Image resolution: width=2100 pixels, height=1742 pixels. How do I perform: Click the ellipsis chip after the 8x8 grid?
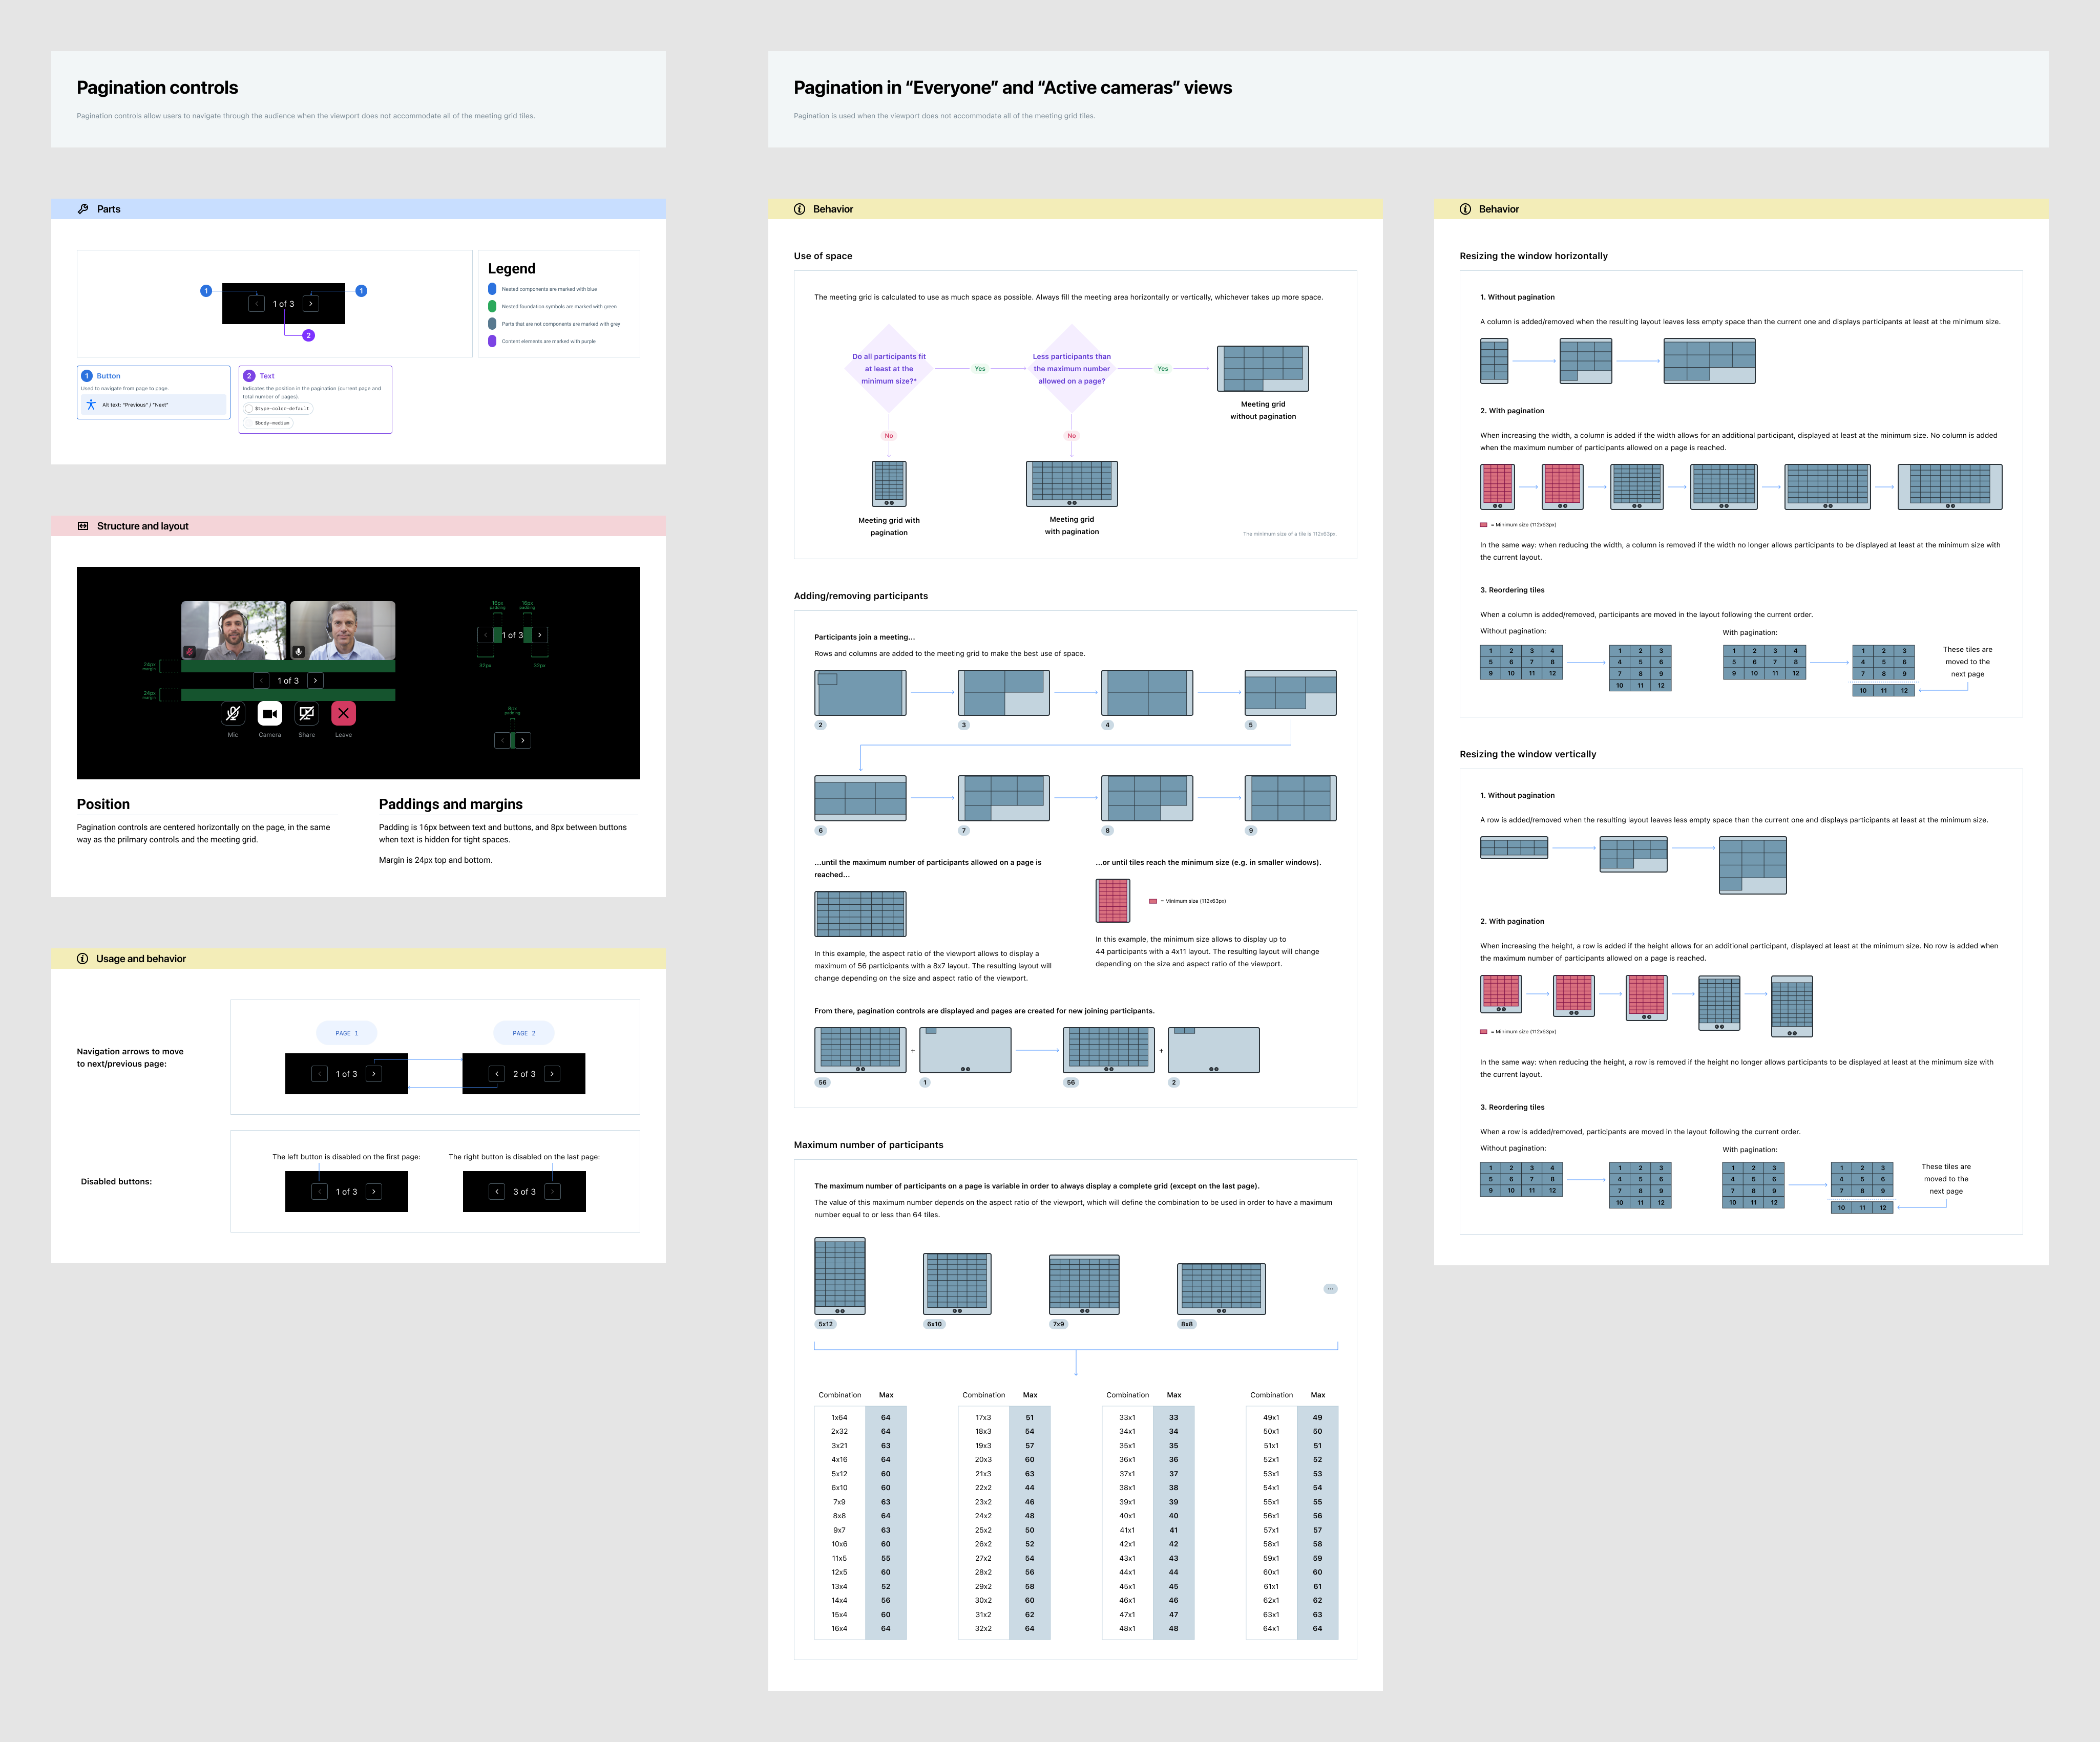(x=1330, y=1289)
